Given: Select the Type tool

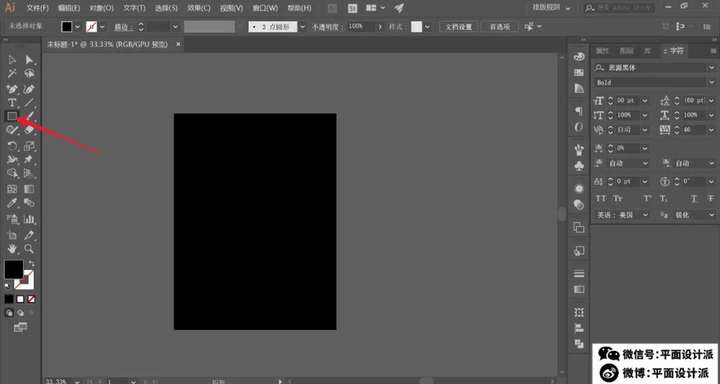Looking at the screenshot, I should [x=12, y=102].
